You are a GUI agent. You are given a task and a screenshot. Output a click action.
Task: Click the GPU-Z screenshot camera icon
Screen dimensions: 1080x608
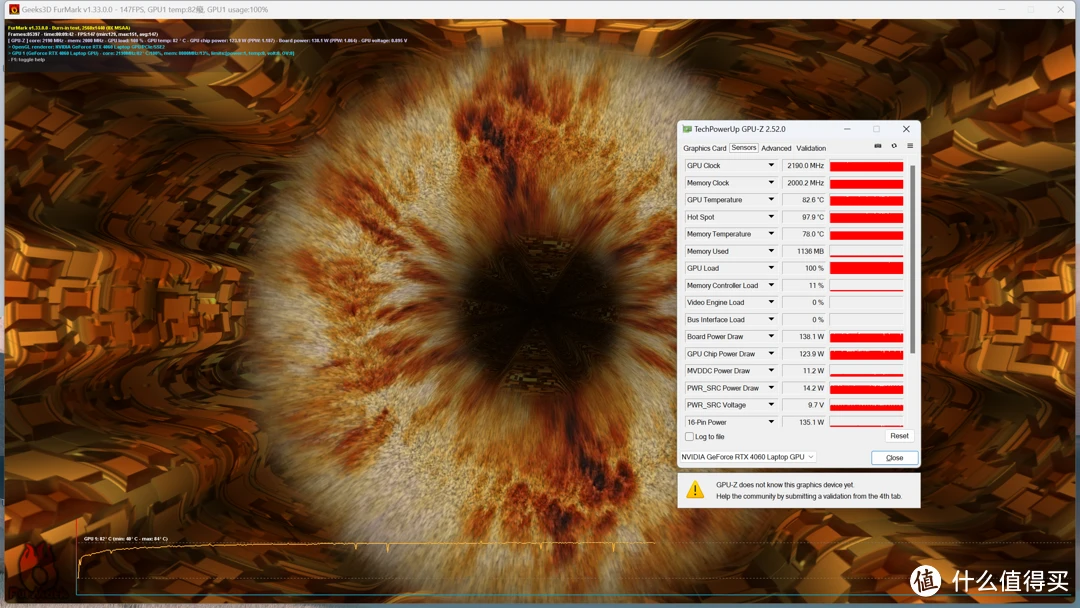click(x=878, y=146)
